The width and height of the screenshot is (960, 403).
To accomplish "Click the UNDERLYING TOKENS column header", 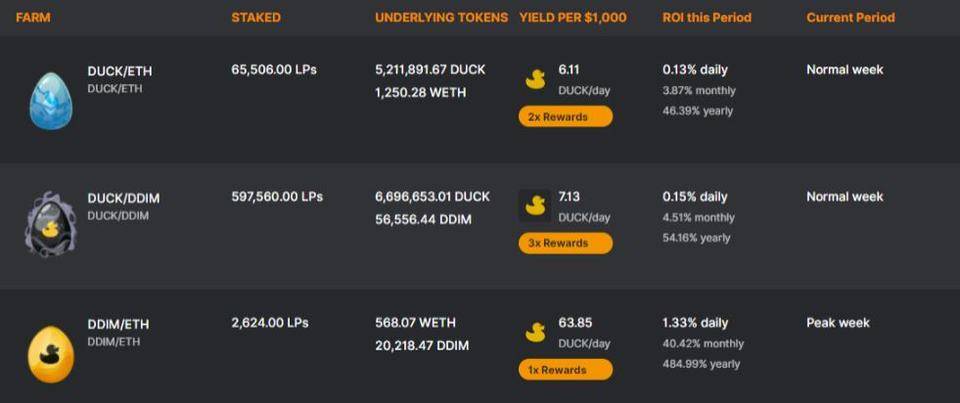I will [441, 17].
